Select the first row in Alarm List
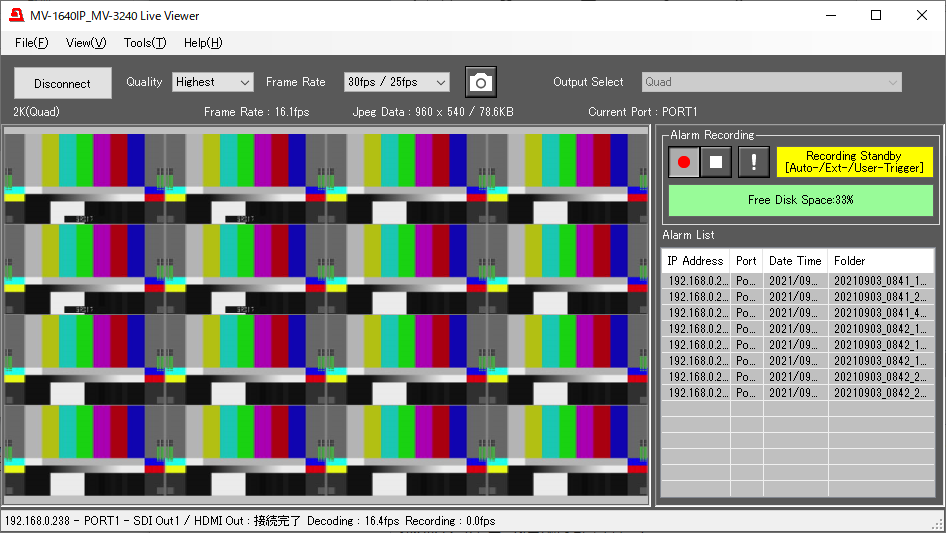Viewport: 946px width, 533px height. 796,281
